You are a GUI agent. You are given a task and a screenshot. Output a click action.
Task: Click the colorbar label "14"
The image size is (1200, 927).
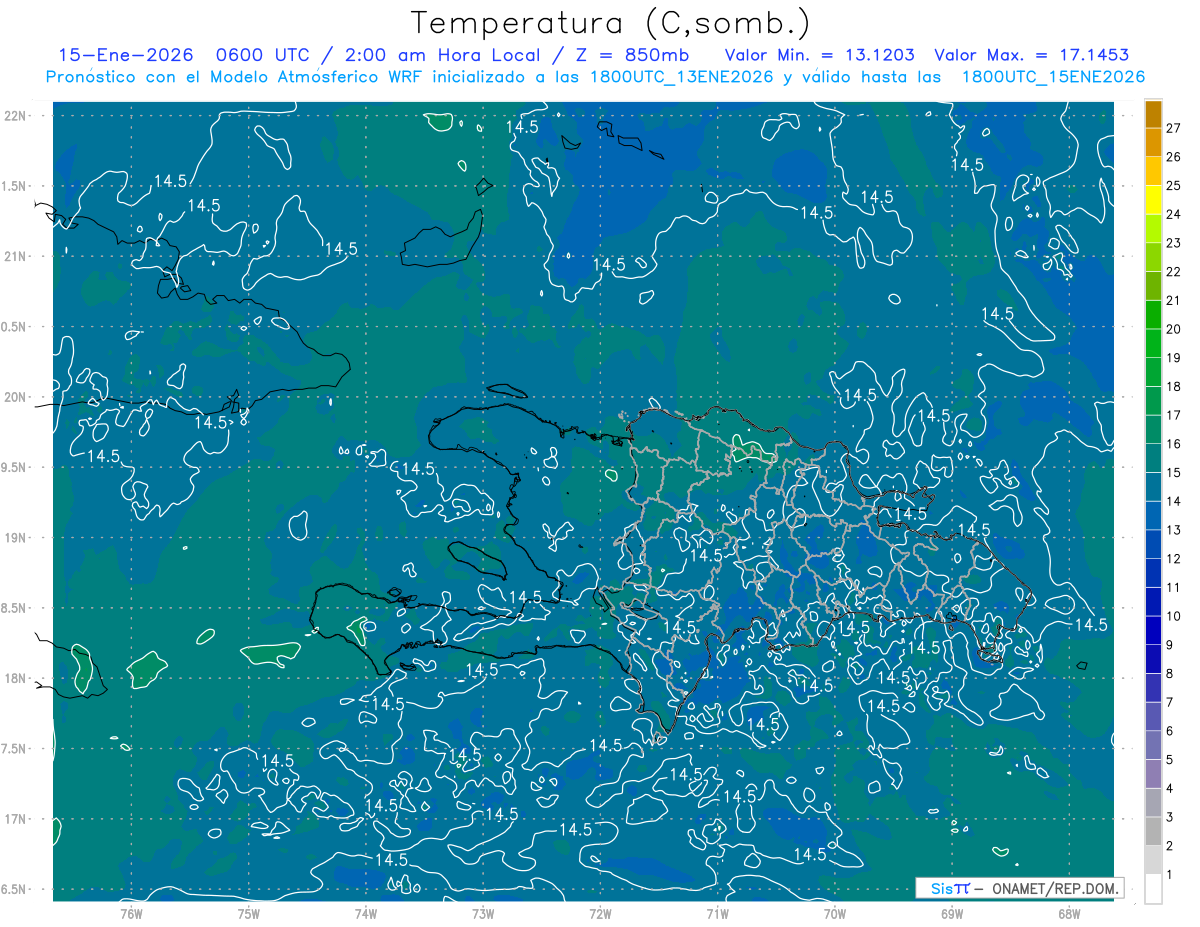(x=1174, y=501)
